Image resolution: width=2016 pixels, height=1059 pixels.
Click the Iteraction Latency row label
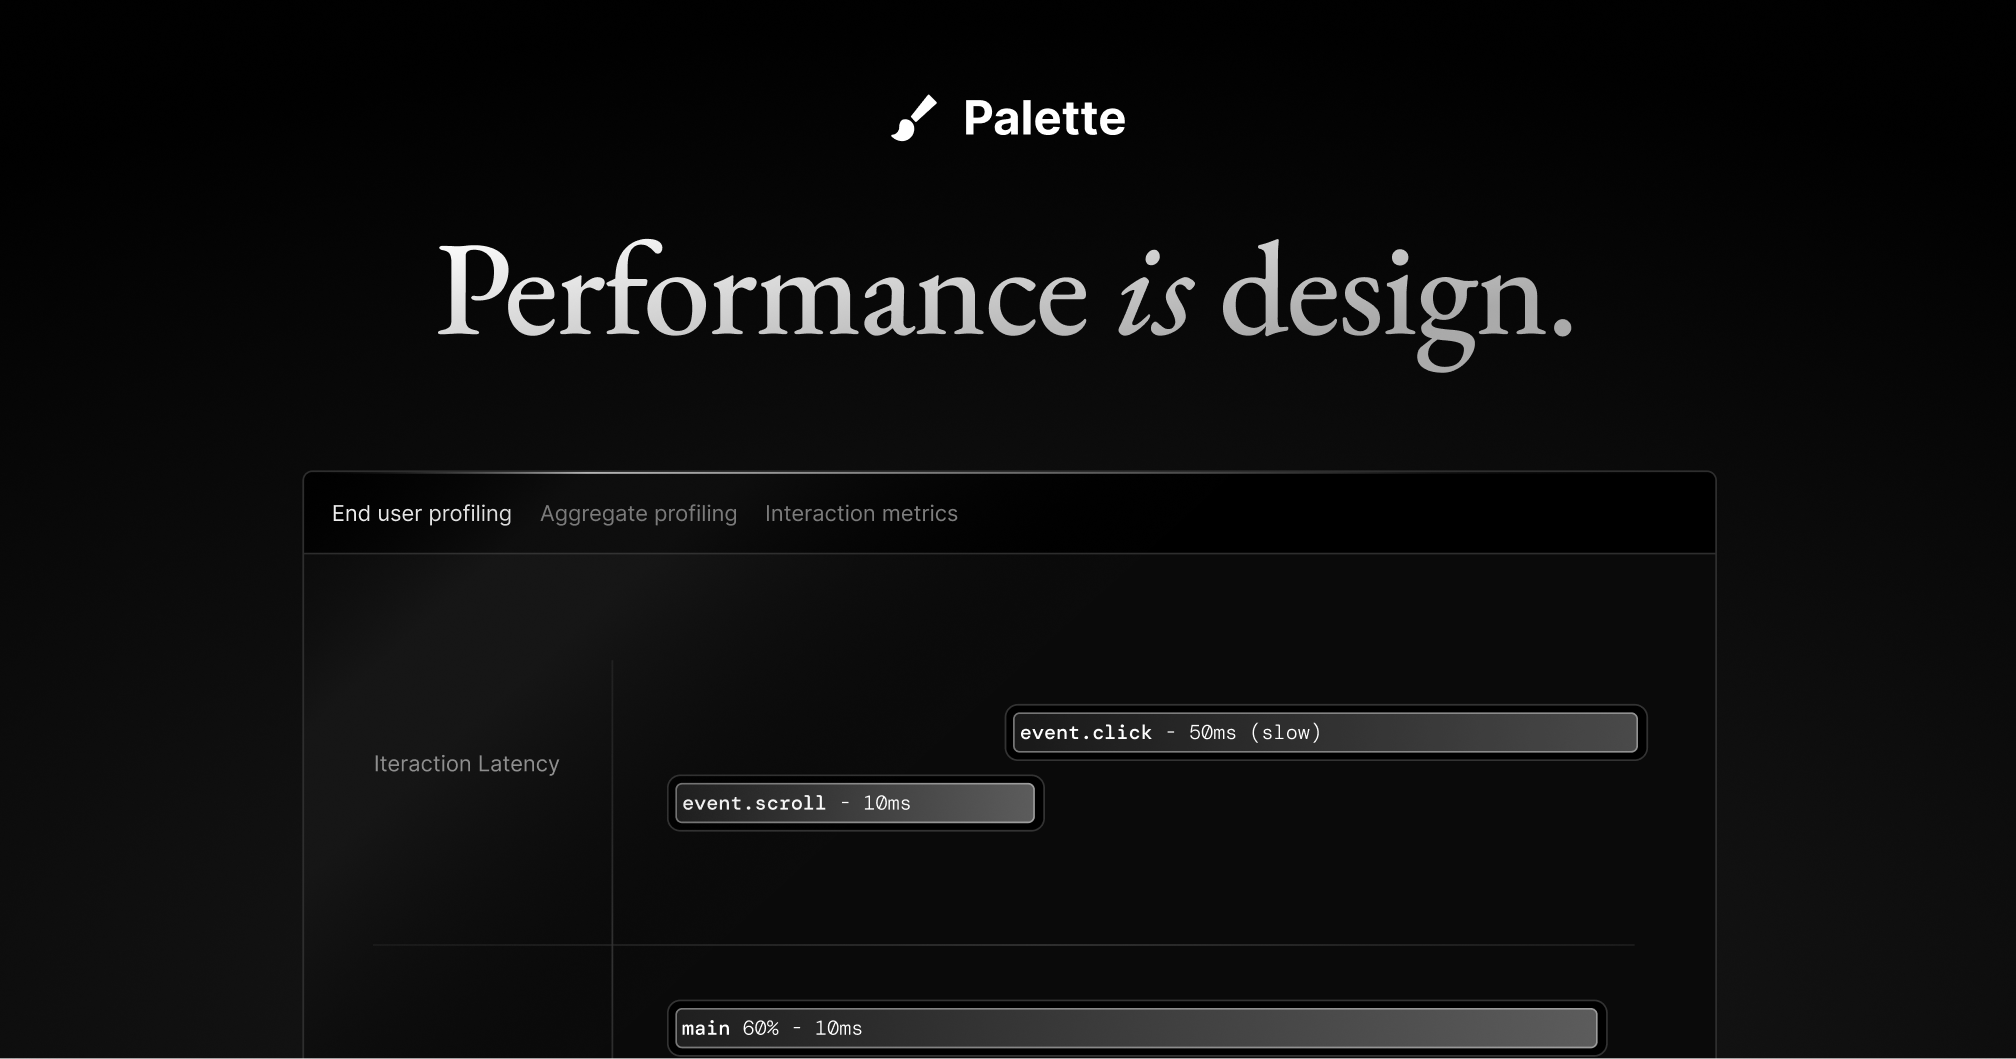pos(465,763)
